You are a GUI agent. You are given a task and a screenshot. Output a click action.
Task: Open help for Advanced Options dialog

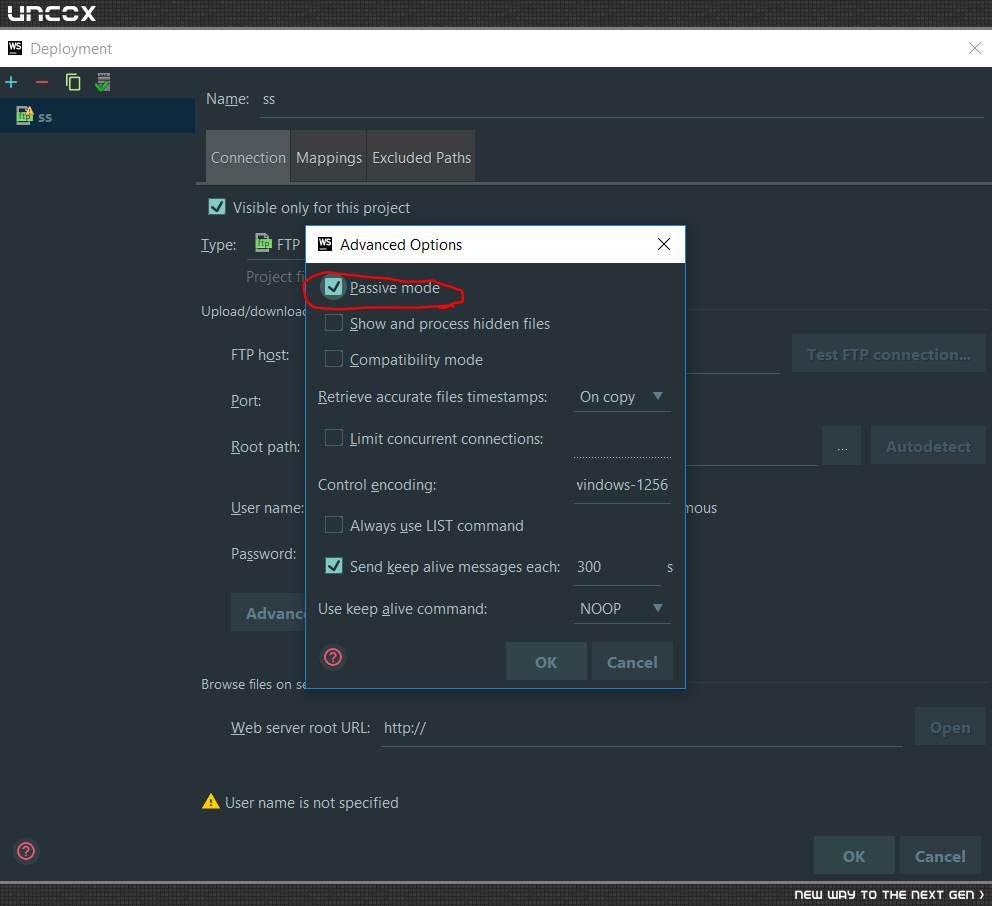tap(333, 657)
